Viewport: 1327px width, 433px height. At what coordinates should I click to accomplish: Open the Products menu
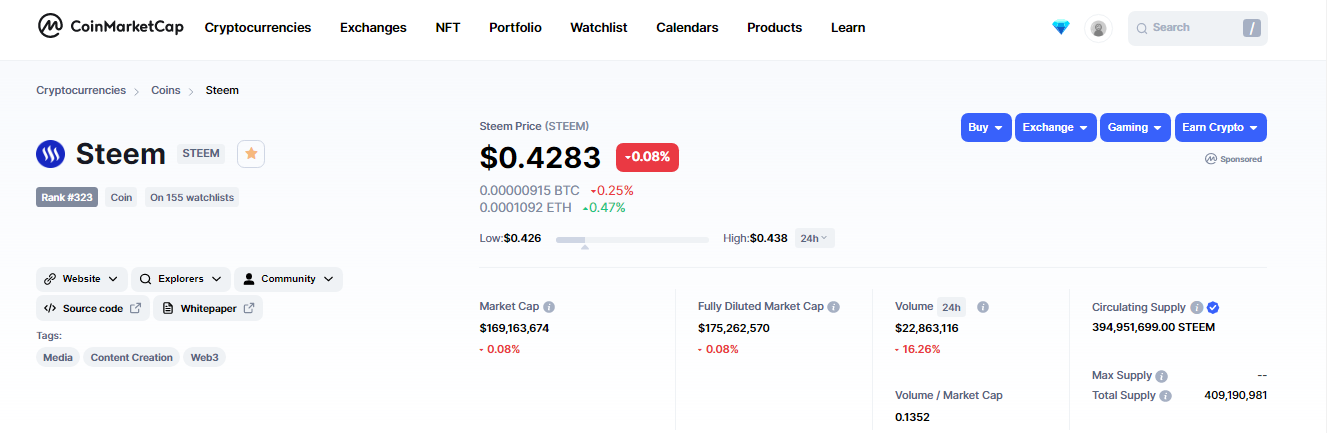click(x=775, y=28)
